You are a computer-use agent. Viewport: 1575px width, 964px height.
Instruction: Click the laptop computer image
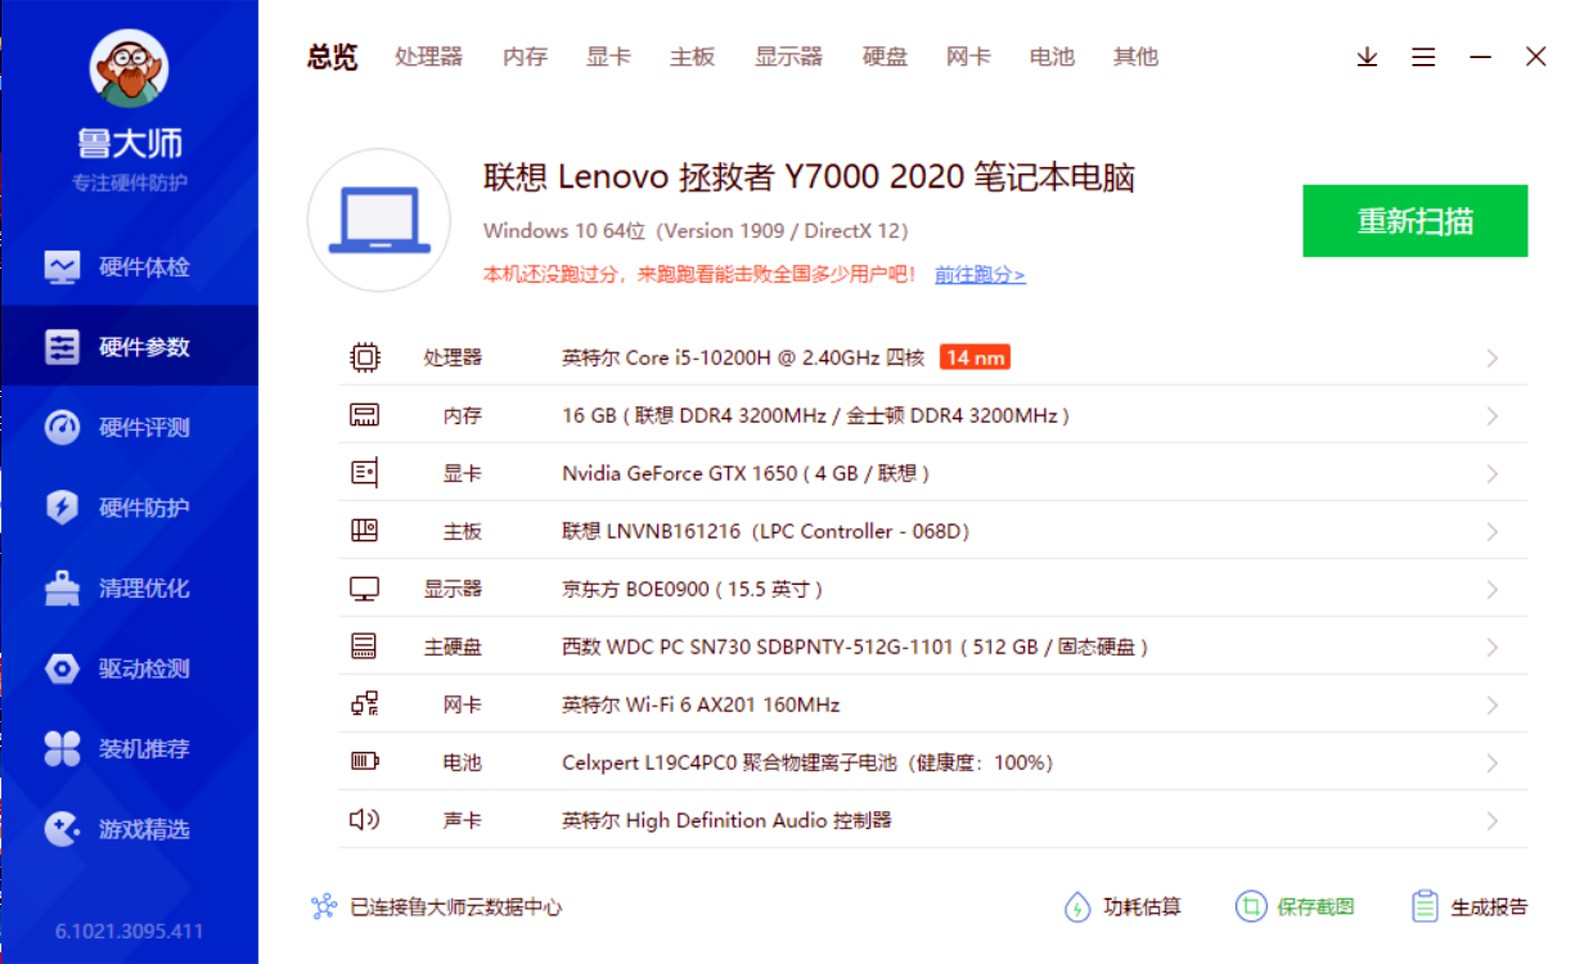pyautogui.click(x=379, y=220)
